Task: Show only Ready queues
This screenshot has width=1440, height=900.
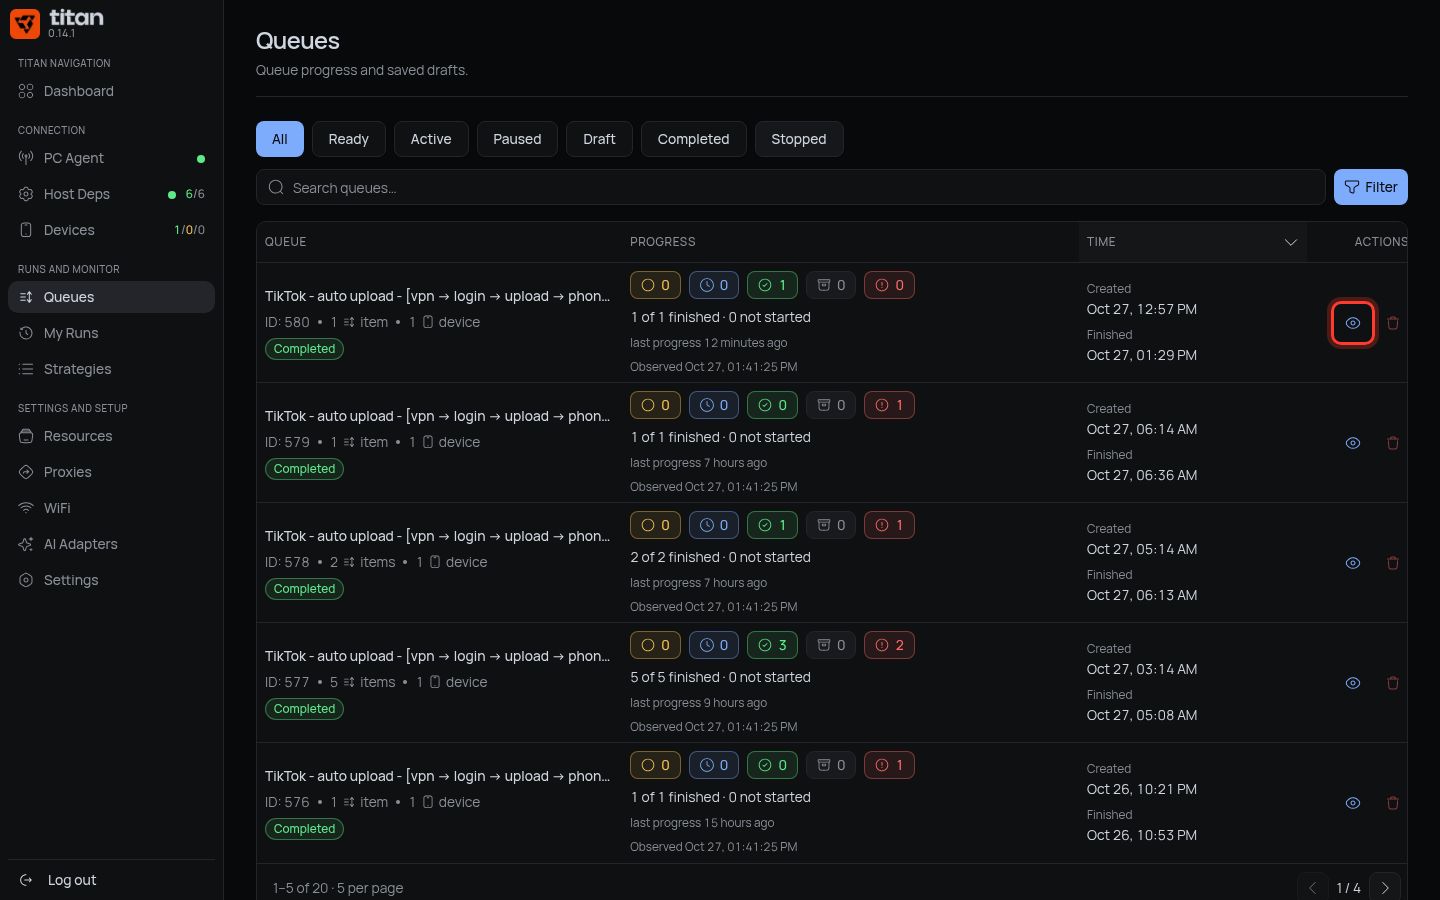Action: point(349,139)
